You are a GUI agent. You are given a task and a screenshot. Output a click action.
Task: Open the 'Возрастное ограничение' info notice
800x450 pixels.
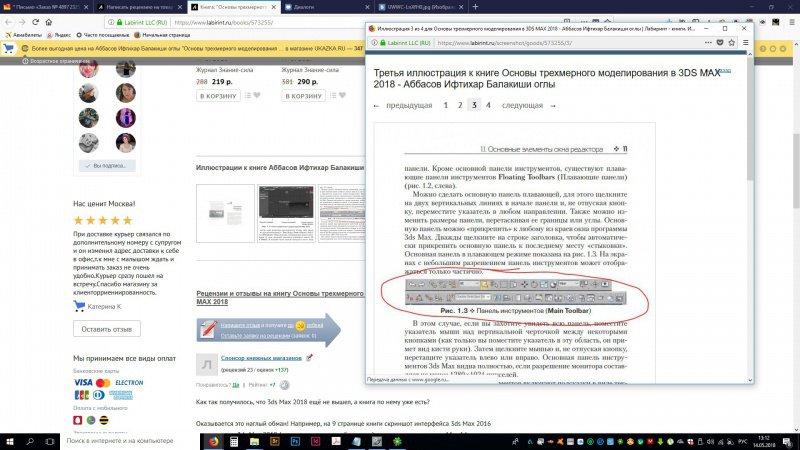(56, 61)
